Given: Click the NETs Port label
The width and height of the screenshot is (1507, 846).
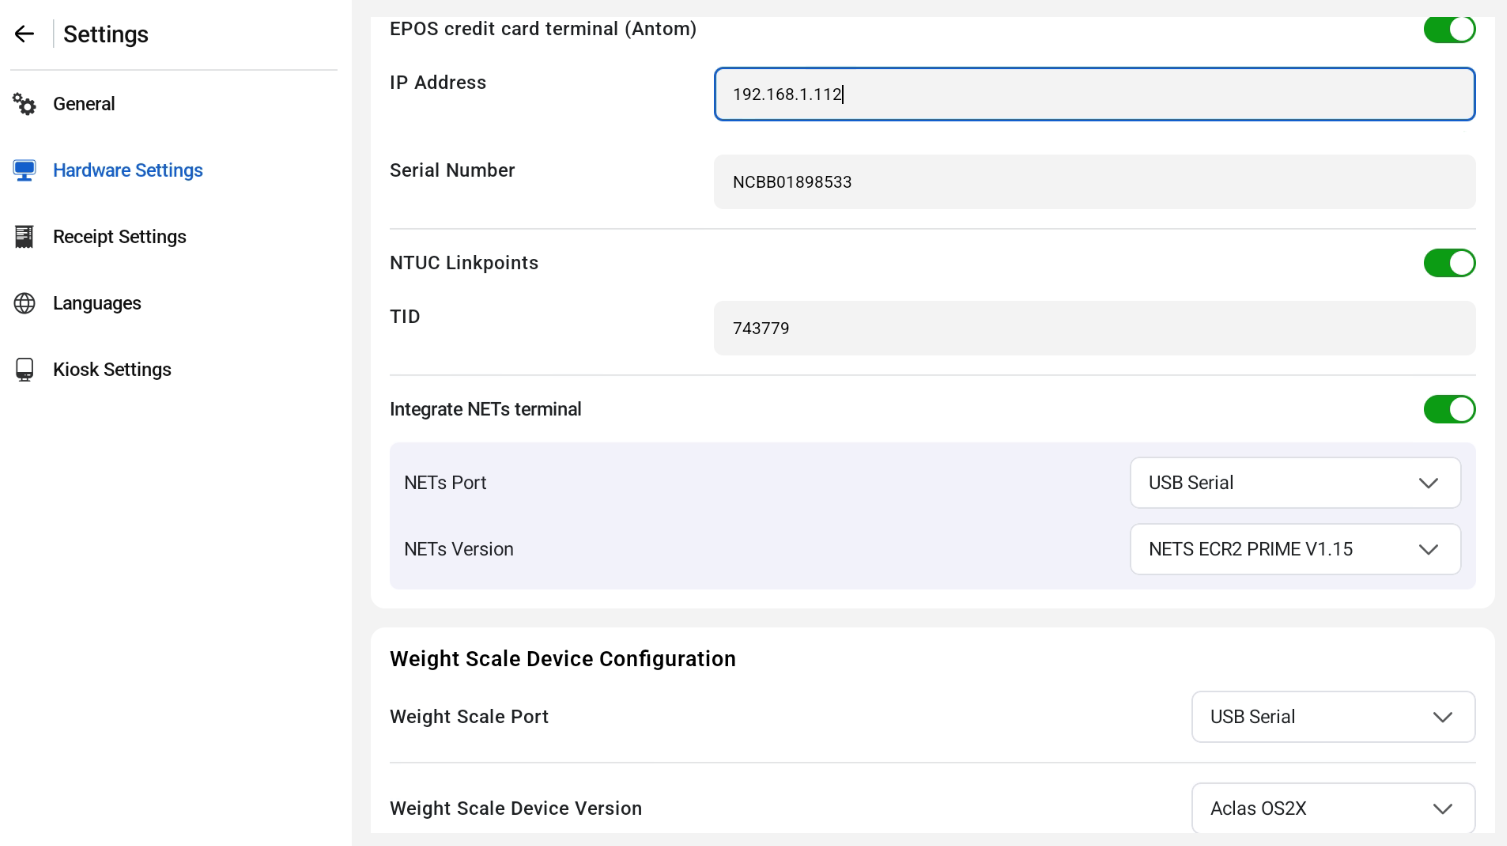Looking at the screenshot, I should [445, 483].
